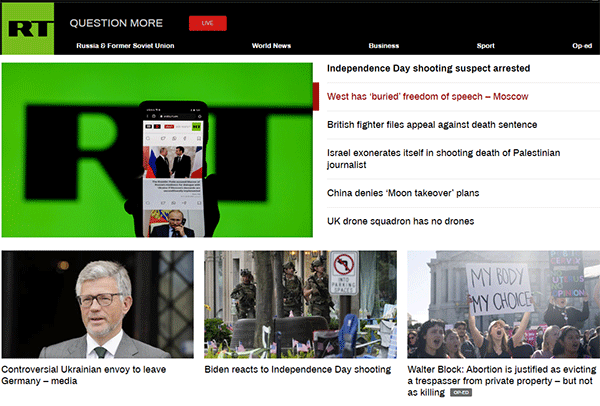This screenshot has height=406, width=600.
Task: Open 'Controversial Ukrainian envoy to leave Germany' headline
Action: 84,375
